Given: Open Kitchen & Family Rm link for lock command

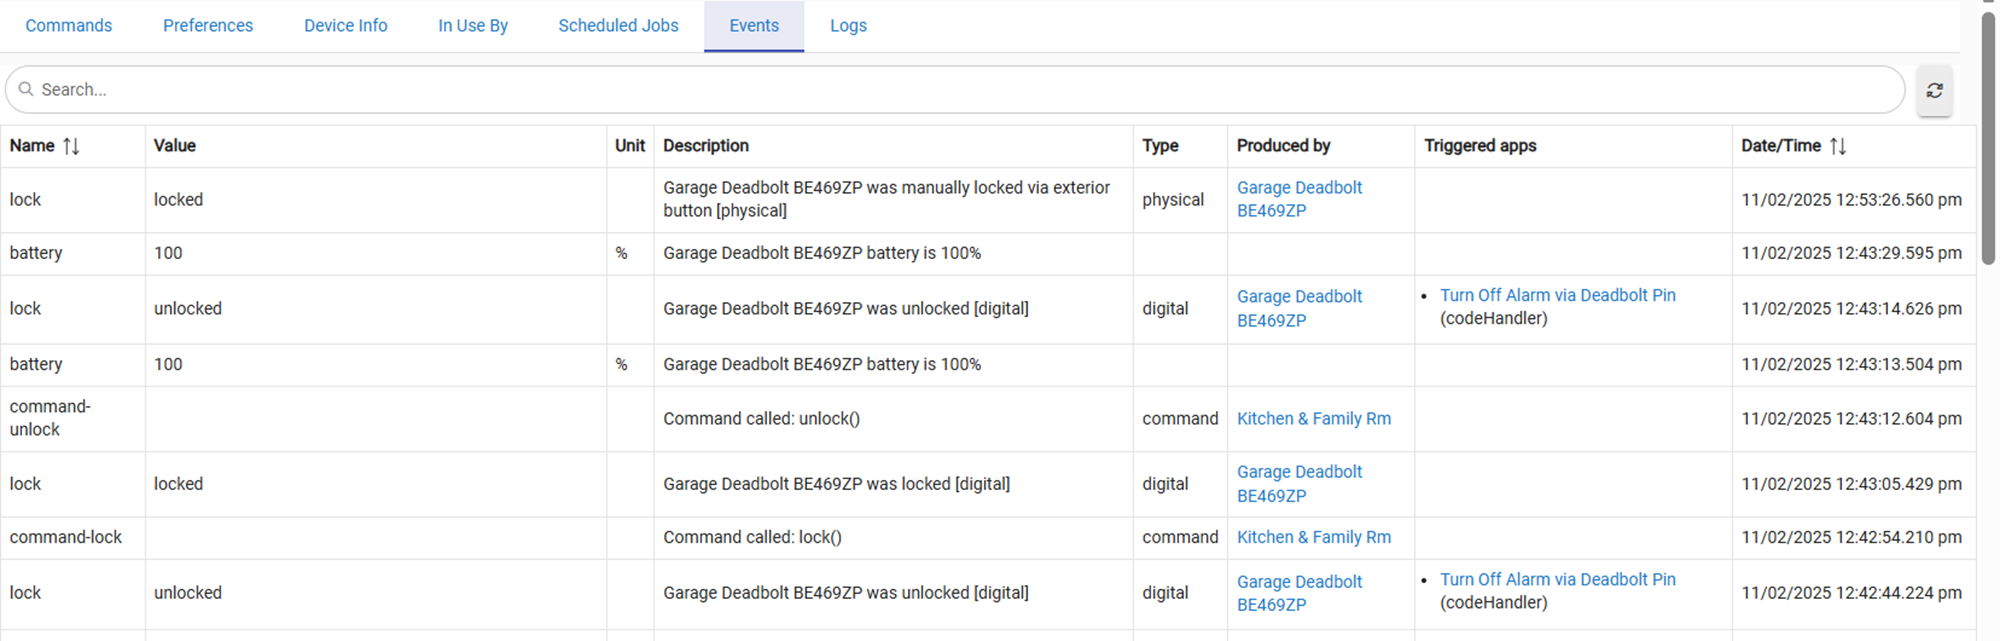Looking at the screenshot, I should point(1313,537).
